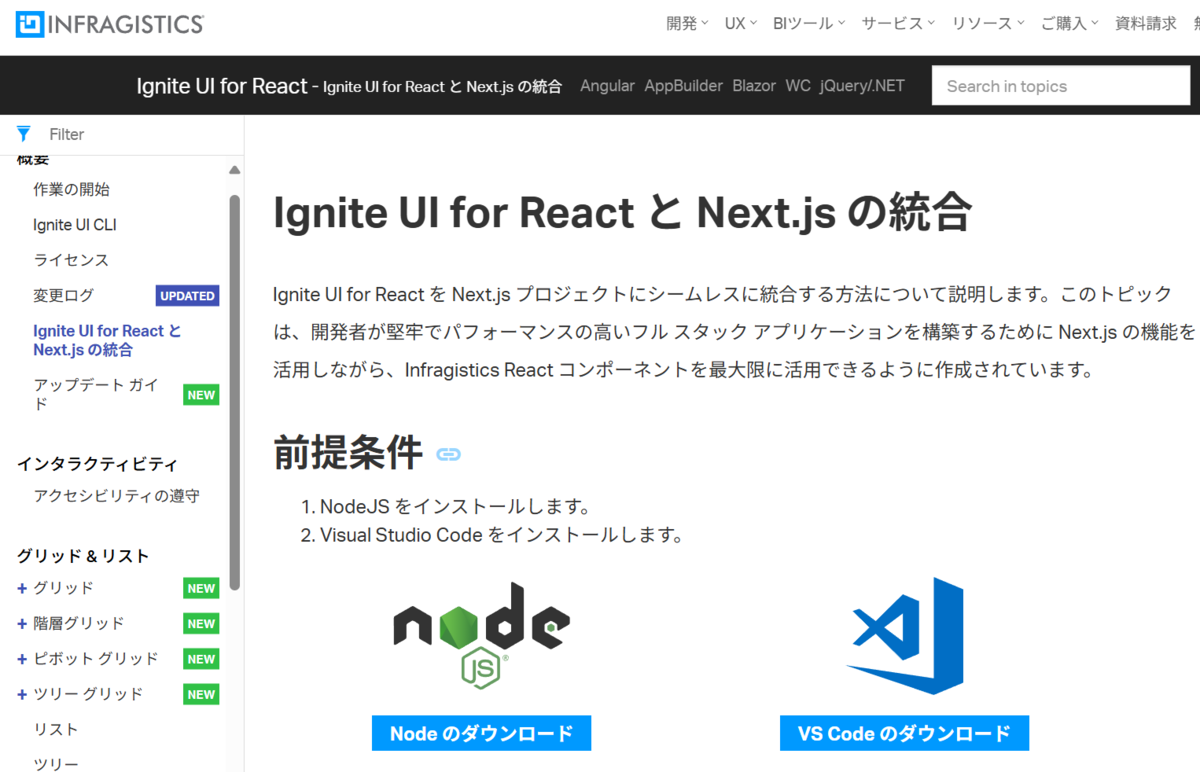Open アップデート ガイド topic
The image size is (1200, 772).
coord(96,395)
